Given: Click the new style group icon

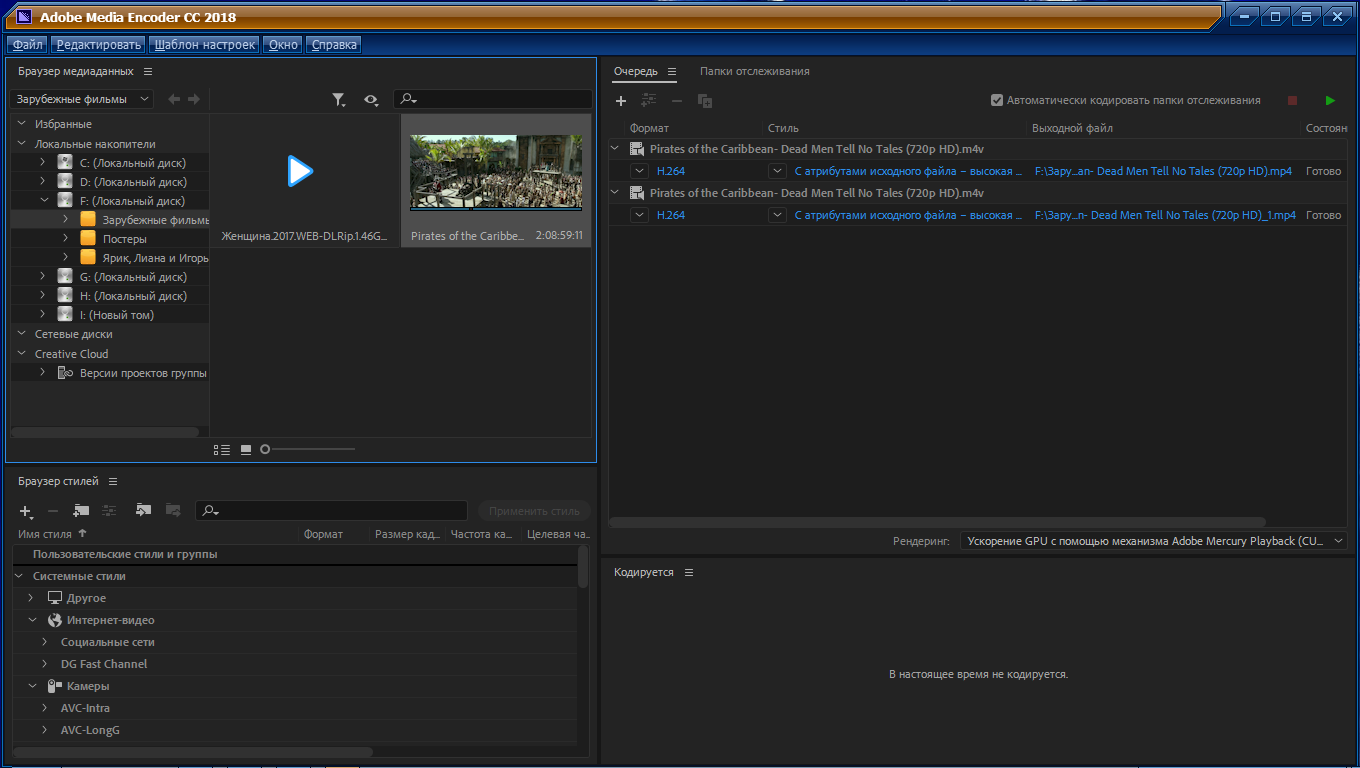Looking at the screenshot, I should point(81,510).
